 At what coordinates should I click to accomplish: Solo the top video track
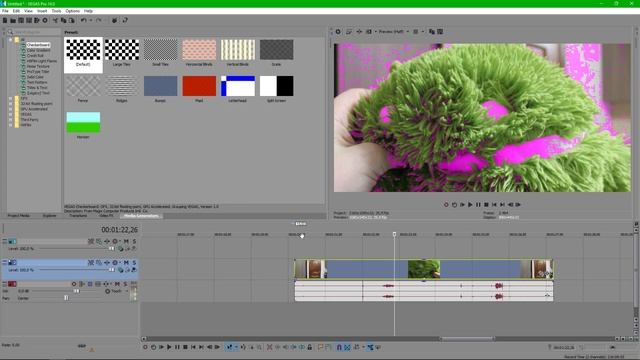point(134,241)
